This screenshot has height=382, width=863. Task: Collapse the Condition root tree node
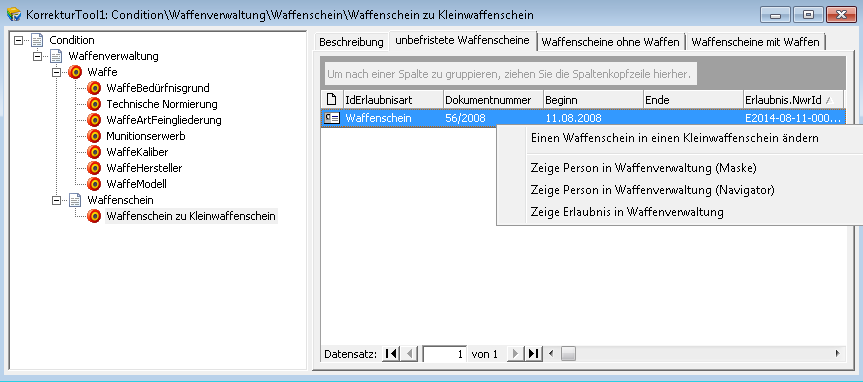tap(19, 40)
